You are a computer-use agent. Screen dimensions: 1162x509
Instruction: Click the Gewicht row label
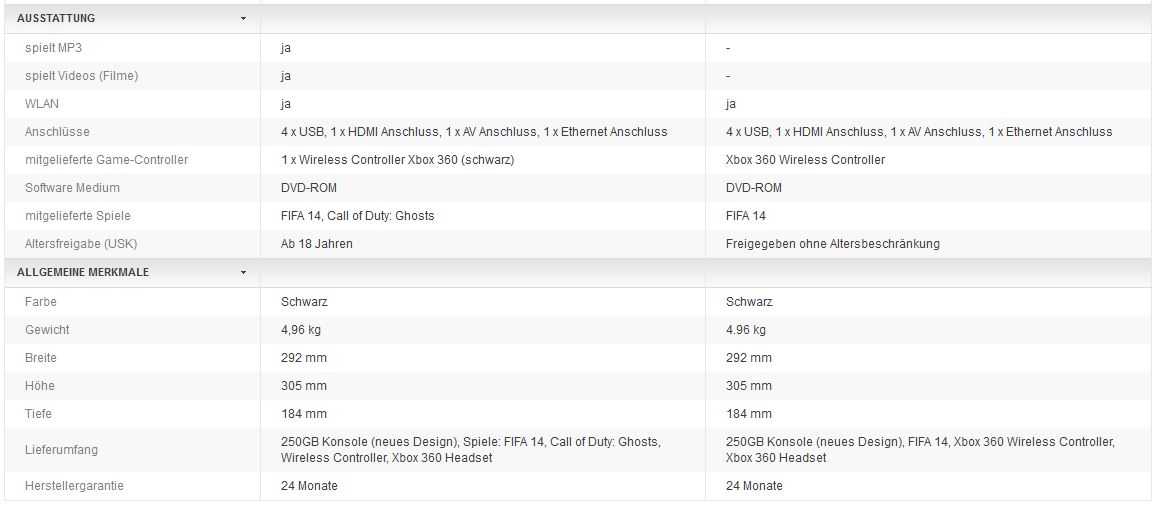(x=48, y=330)
